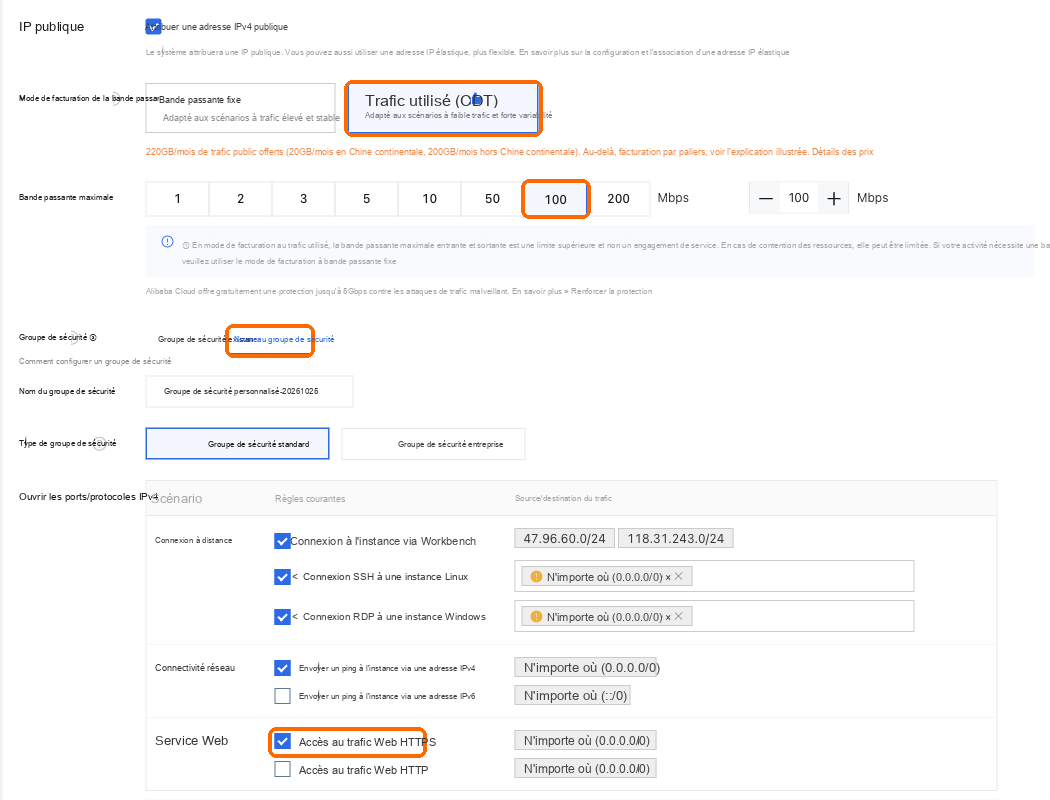Set maximum bandwidth to 2 Mbps

tap(240, 199)
